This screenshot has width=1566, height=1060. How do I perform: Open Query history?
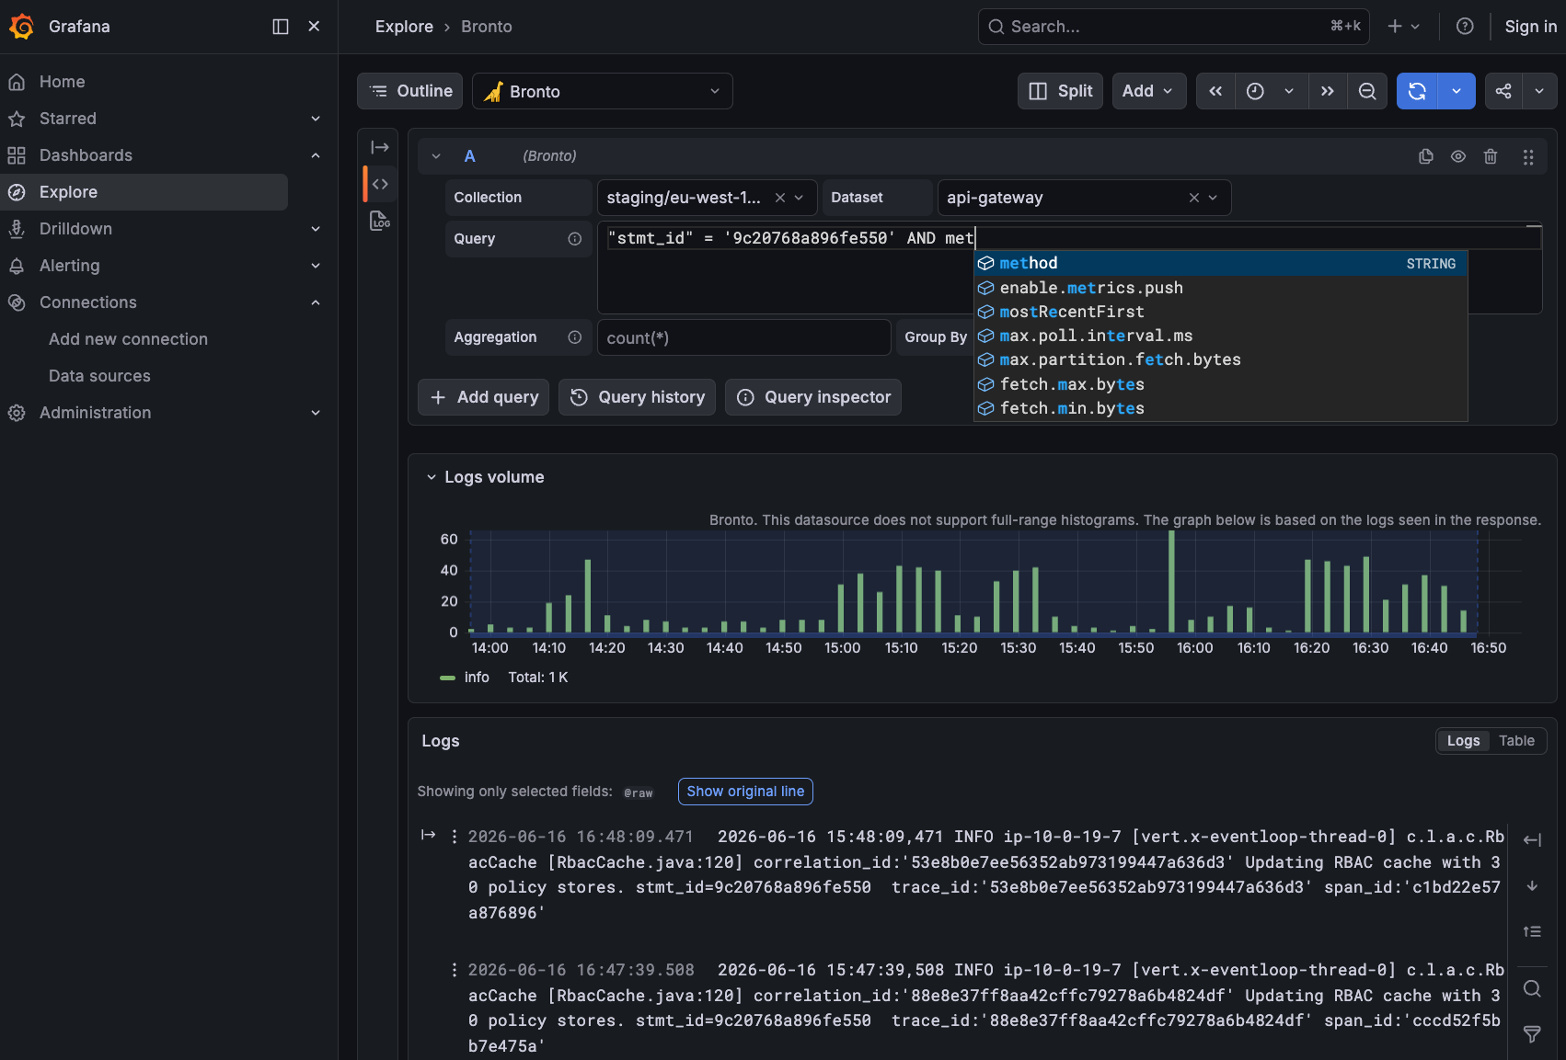pyautogui.click(x=637, y=397)
